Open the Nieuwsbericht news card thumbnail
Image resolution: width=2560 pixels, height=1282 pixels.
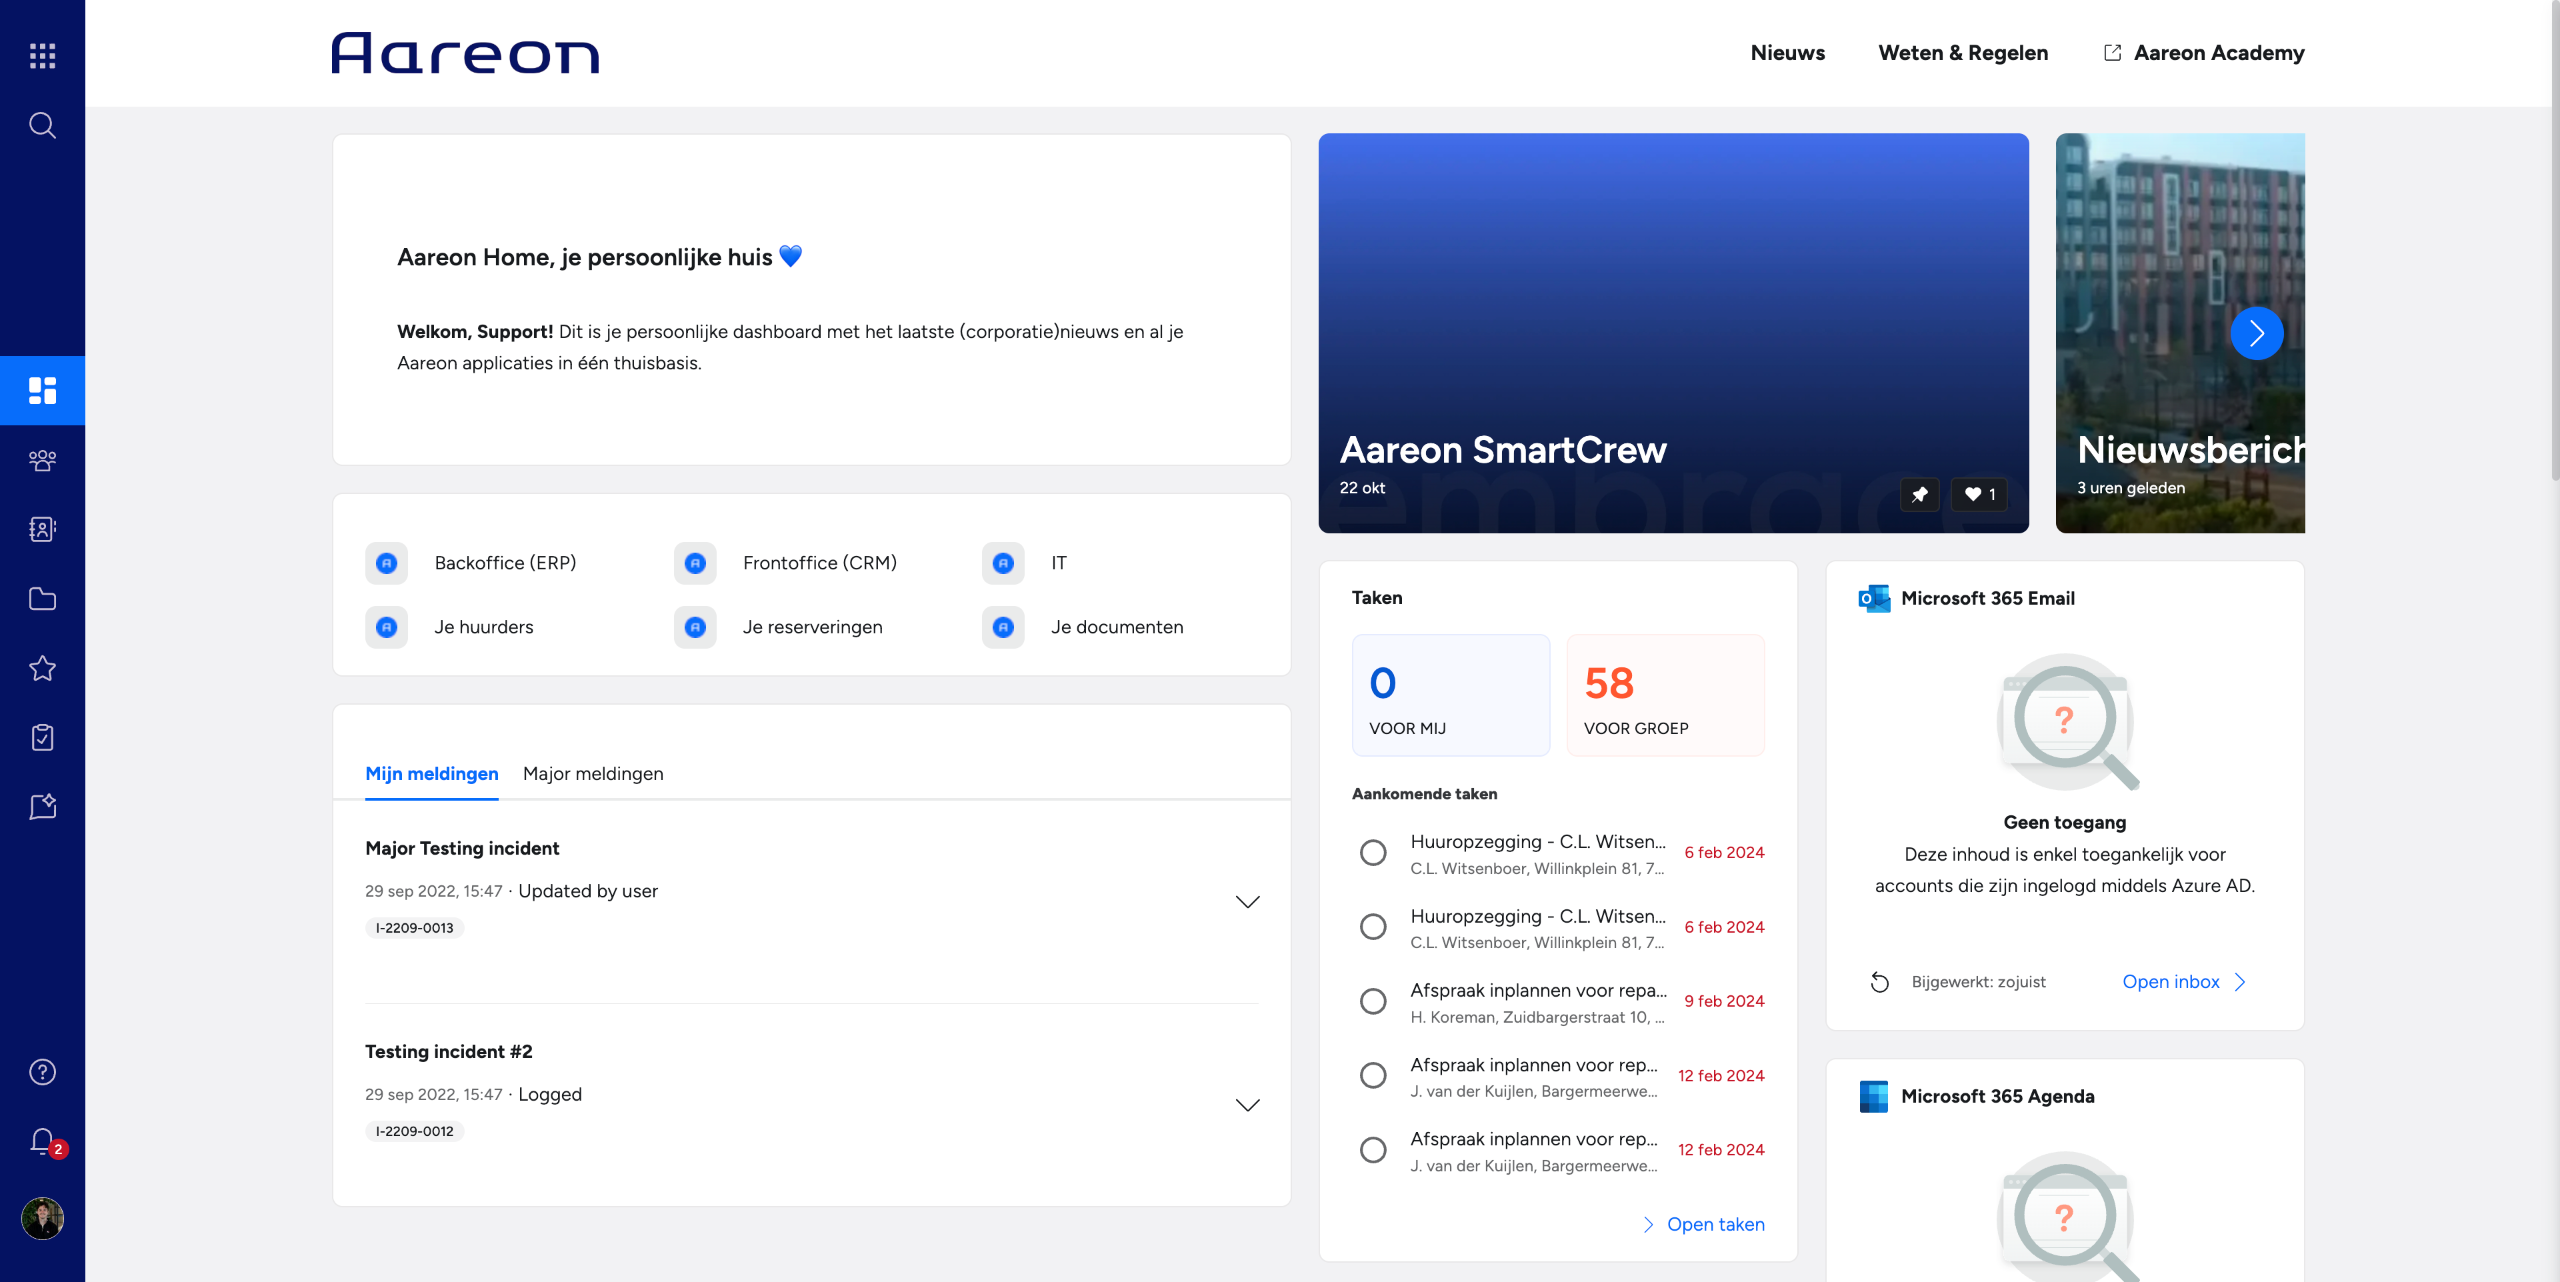2180,333
